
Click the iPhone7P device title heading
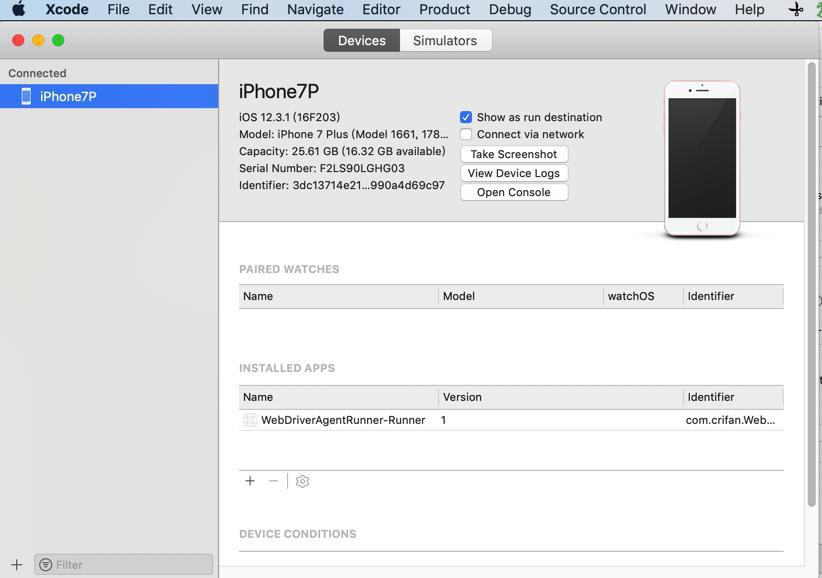tap(279, 92)
